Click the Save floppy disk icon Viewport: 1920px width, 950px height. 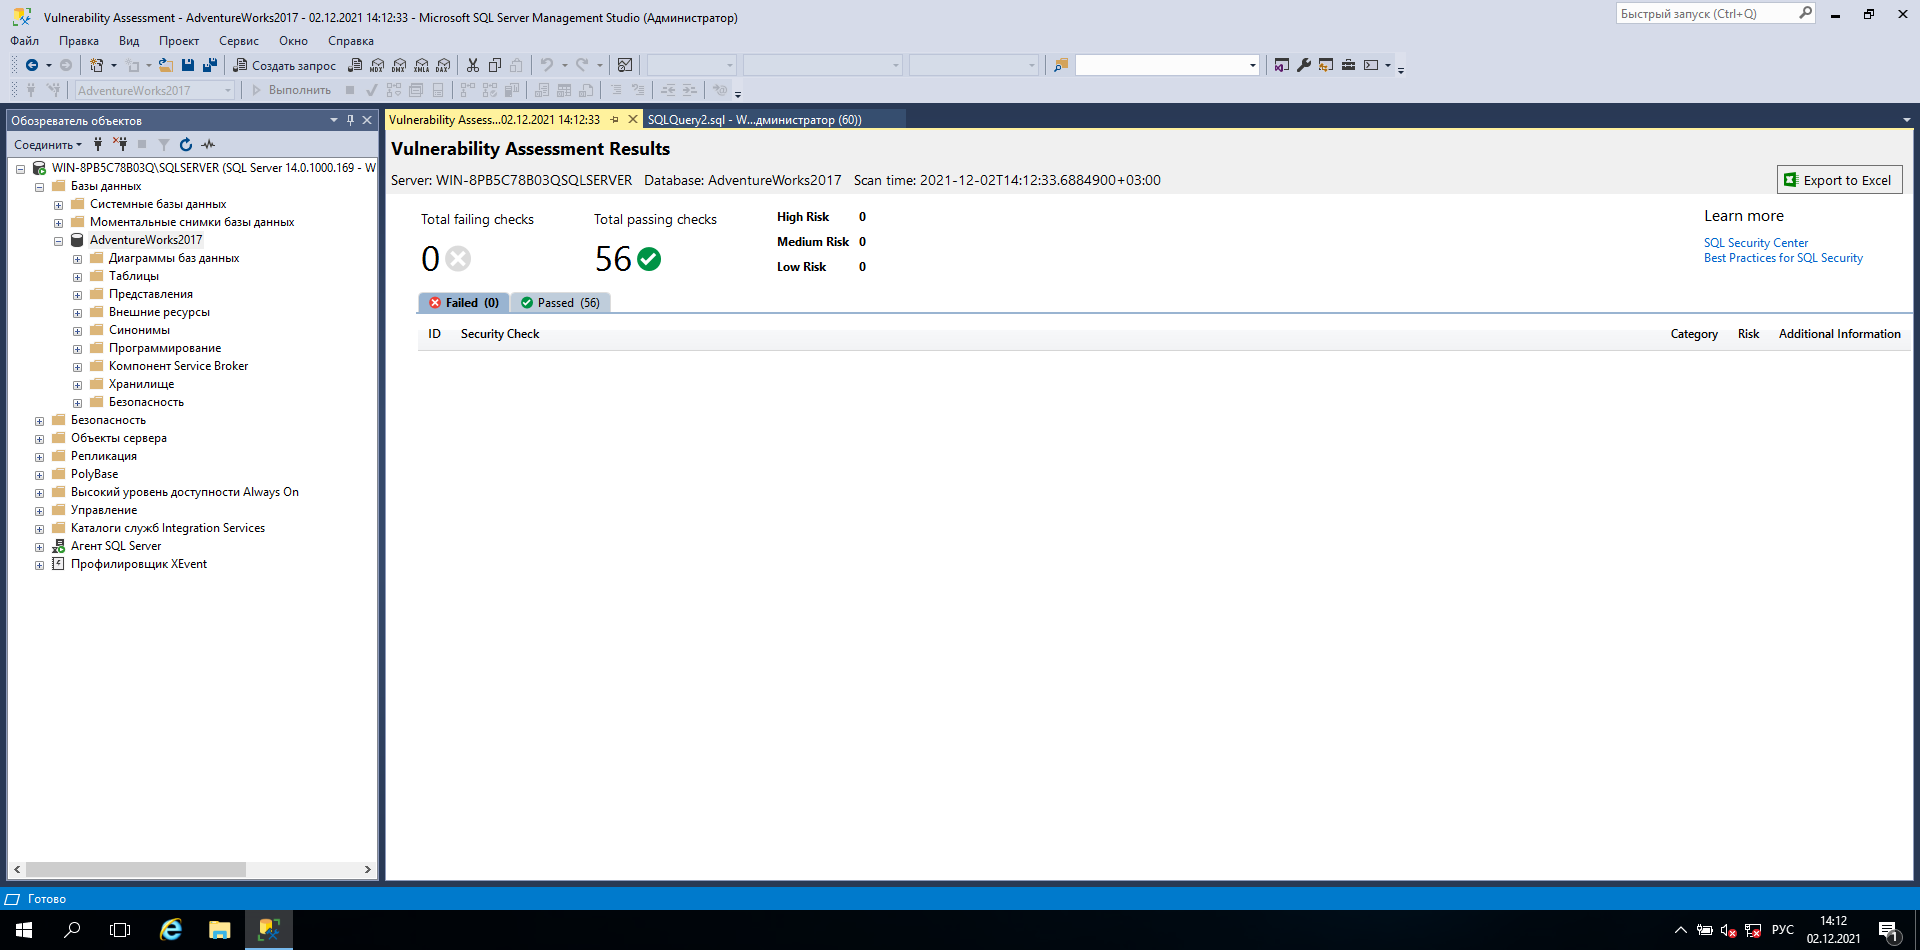click(x=187, y=65)
